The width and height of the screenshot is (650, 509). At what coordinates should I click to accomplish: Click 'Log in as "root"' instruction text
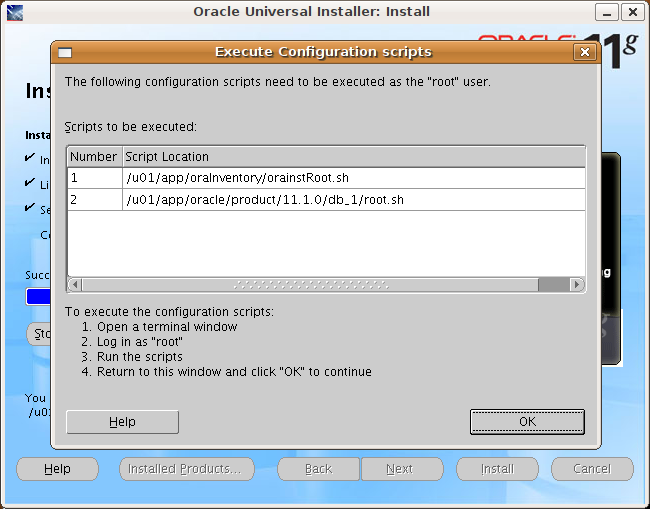point(140,342)
